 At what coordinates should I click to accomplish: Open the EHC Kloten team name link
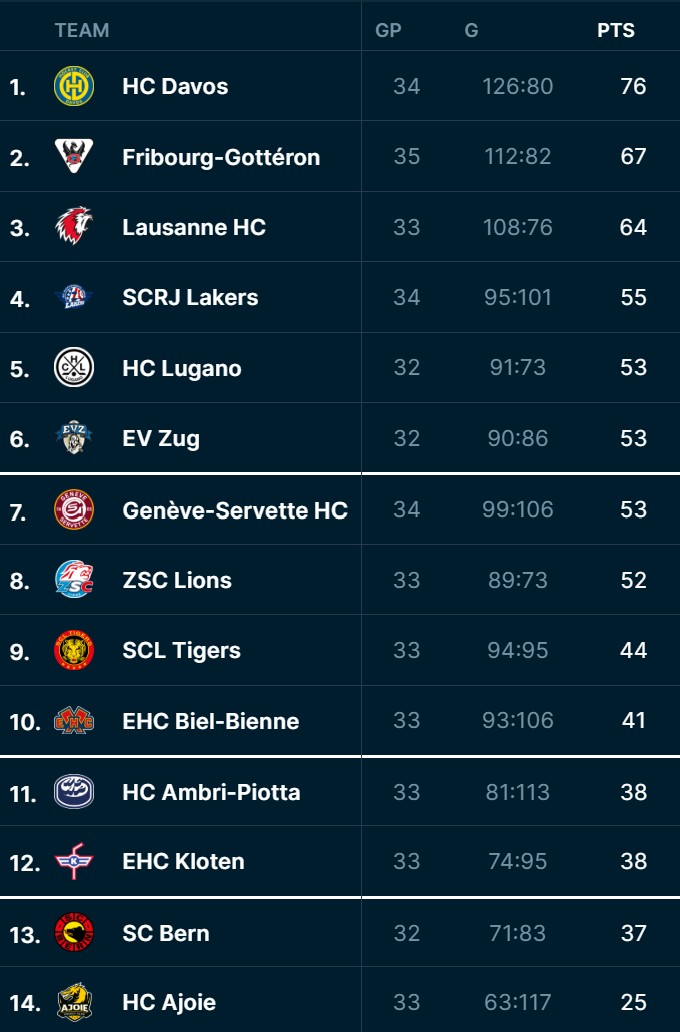(x=183, y=861)
